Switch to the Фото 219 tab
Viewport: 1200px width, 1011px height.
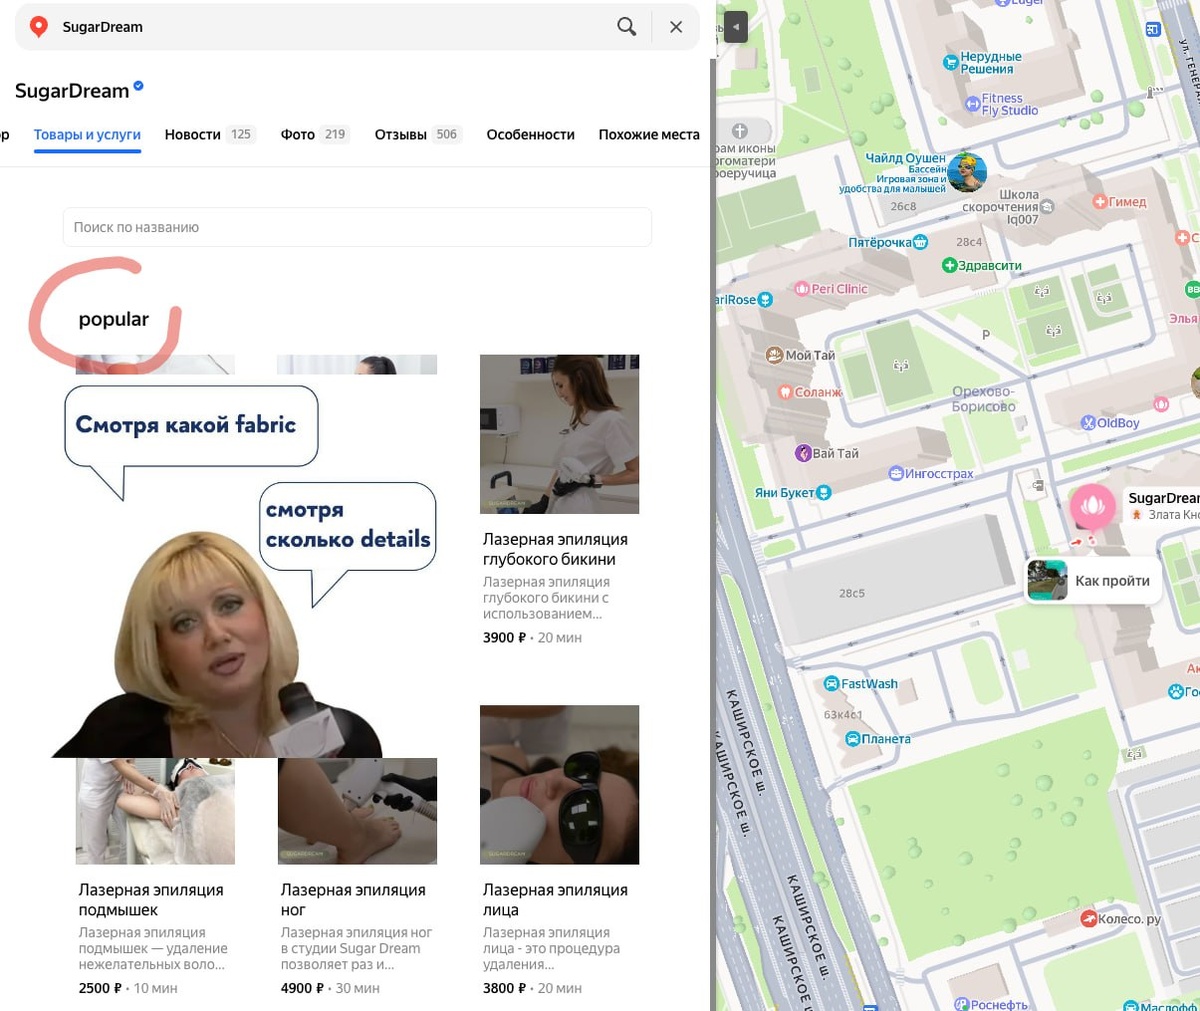pos(315,134)
